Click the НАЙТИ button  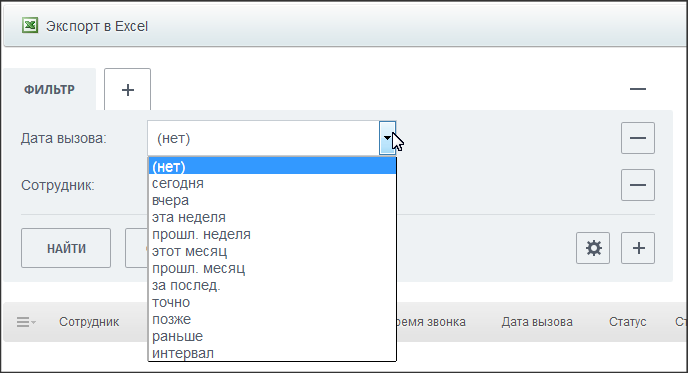click(66, 248)
